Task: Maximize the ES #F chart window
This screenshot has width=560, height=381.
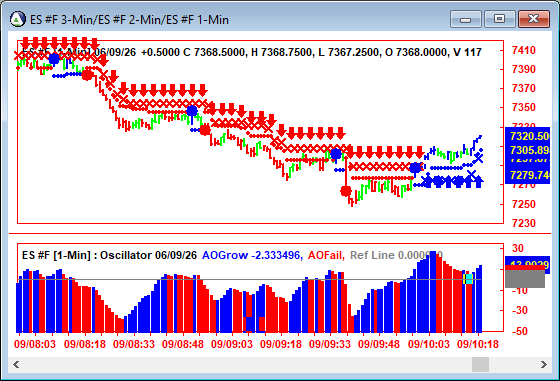Action: coord(499,19)
